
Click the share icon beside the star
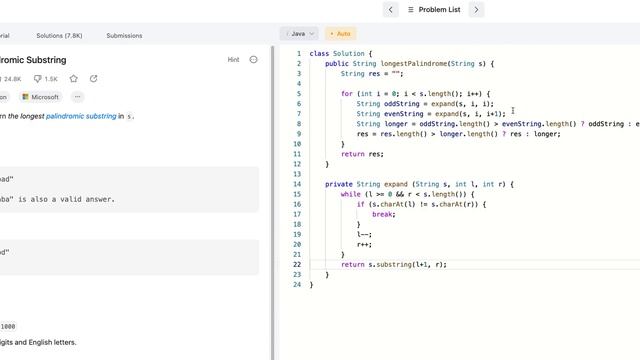pos(93,79)
